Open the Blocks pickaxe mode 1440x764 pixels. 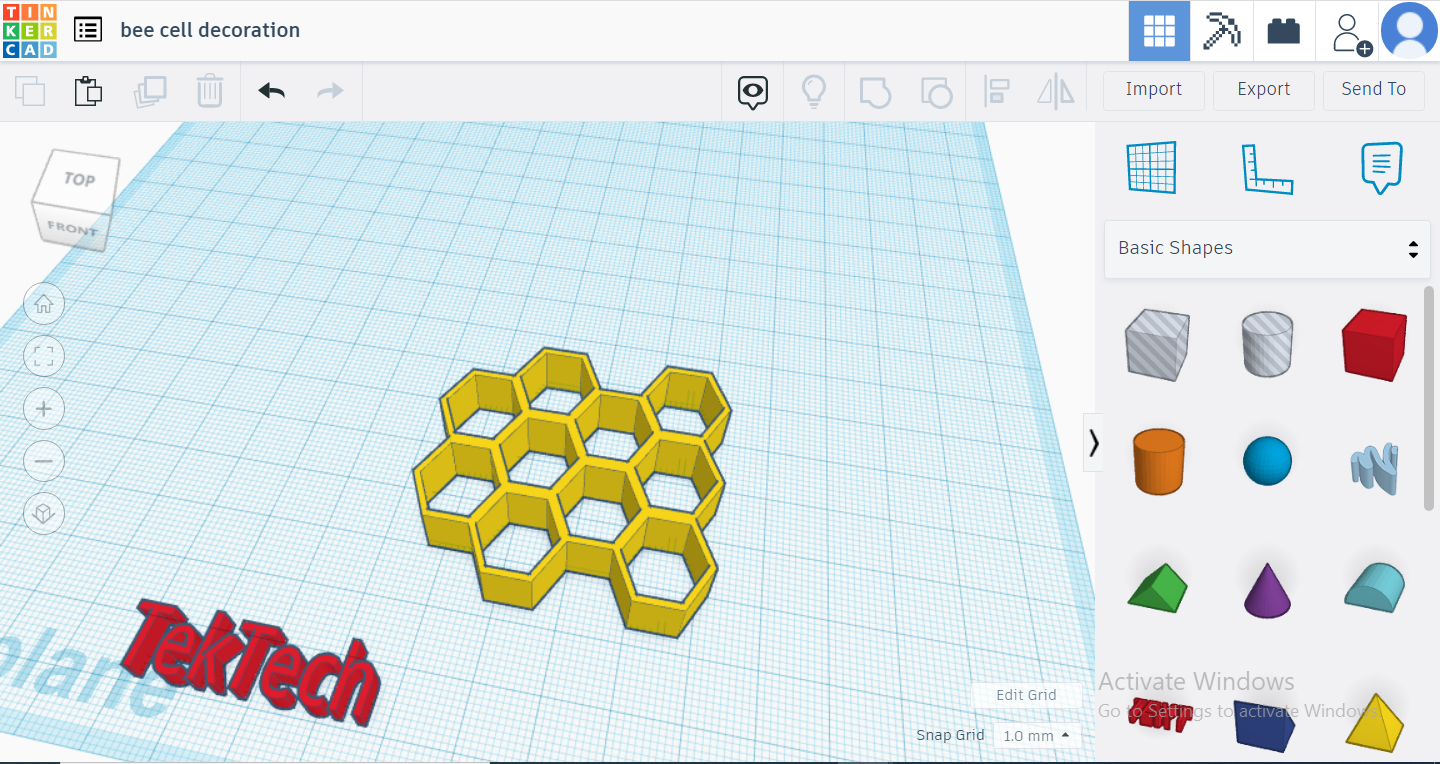tap(1221, 31)
